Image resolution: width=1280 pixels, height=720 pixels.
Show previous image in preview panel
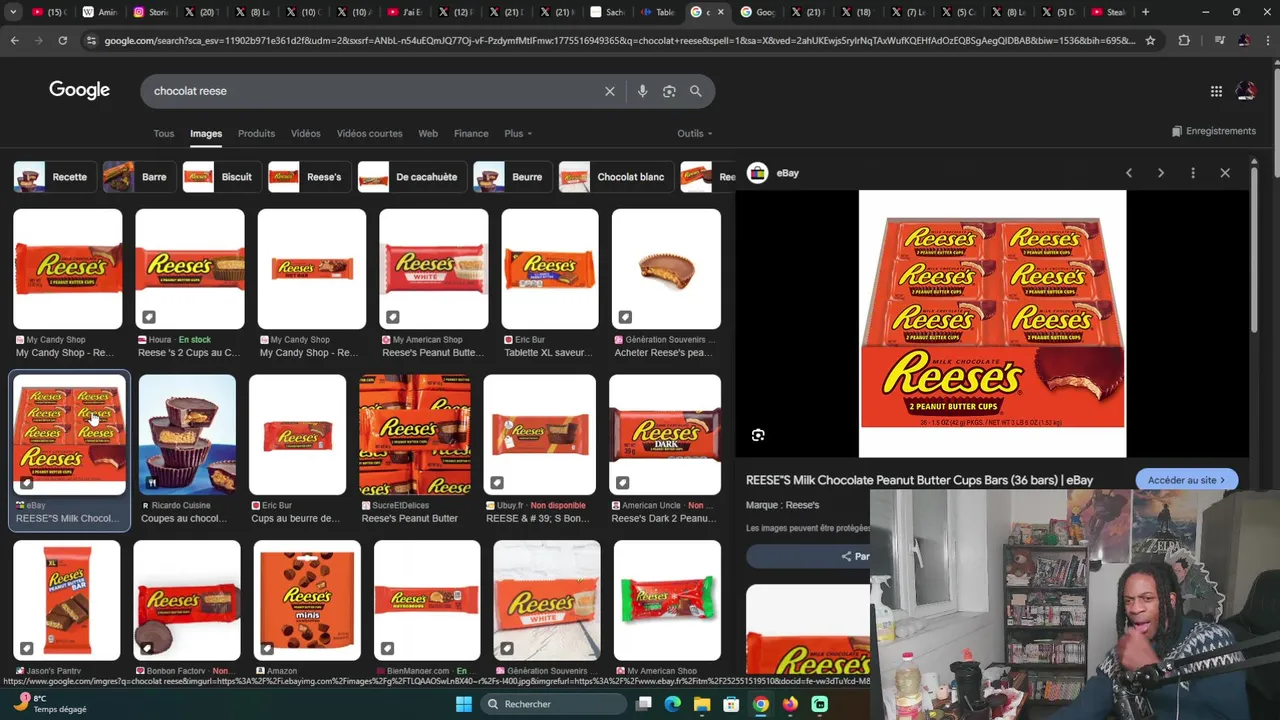point(1129,173)
